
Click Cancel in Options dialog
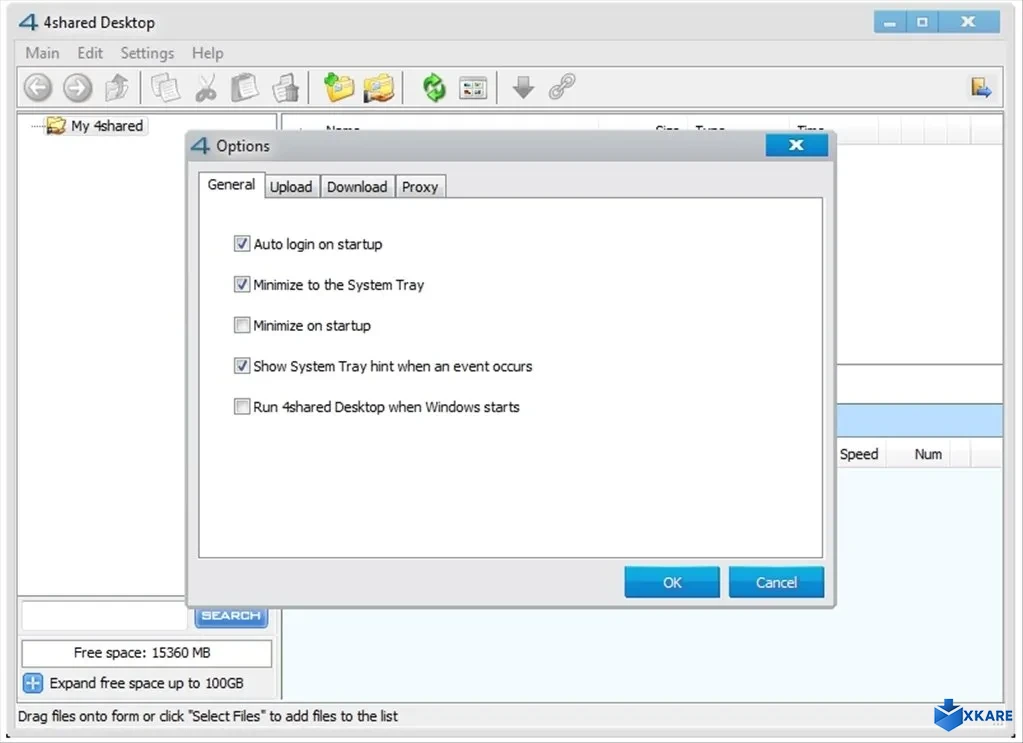[776, 582]
